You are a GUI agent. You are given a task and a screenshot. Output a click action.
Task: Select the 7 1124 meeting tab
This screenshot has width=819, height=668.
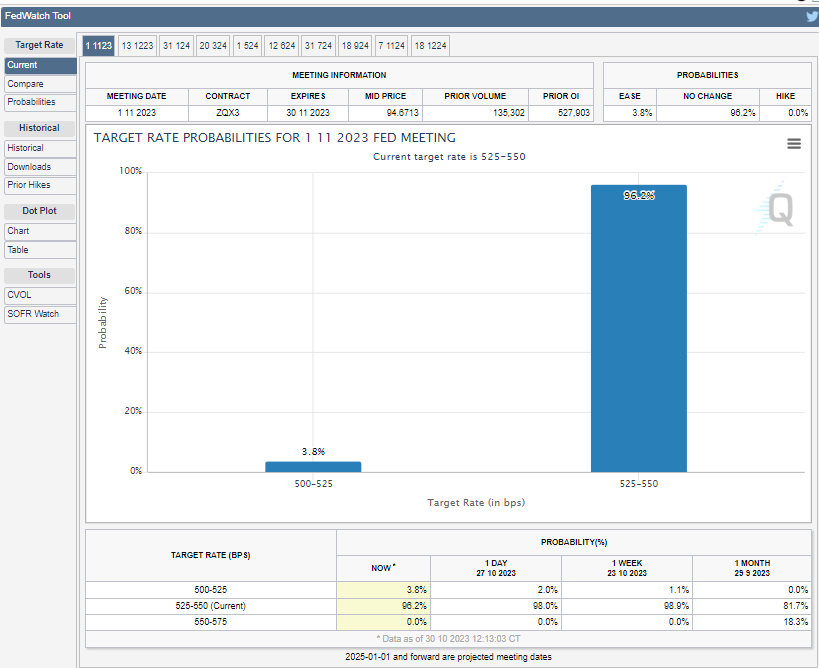pyautogui.click(x=392, y=46)
